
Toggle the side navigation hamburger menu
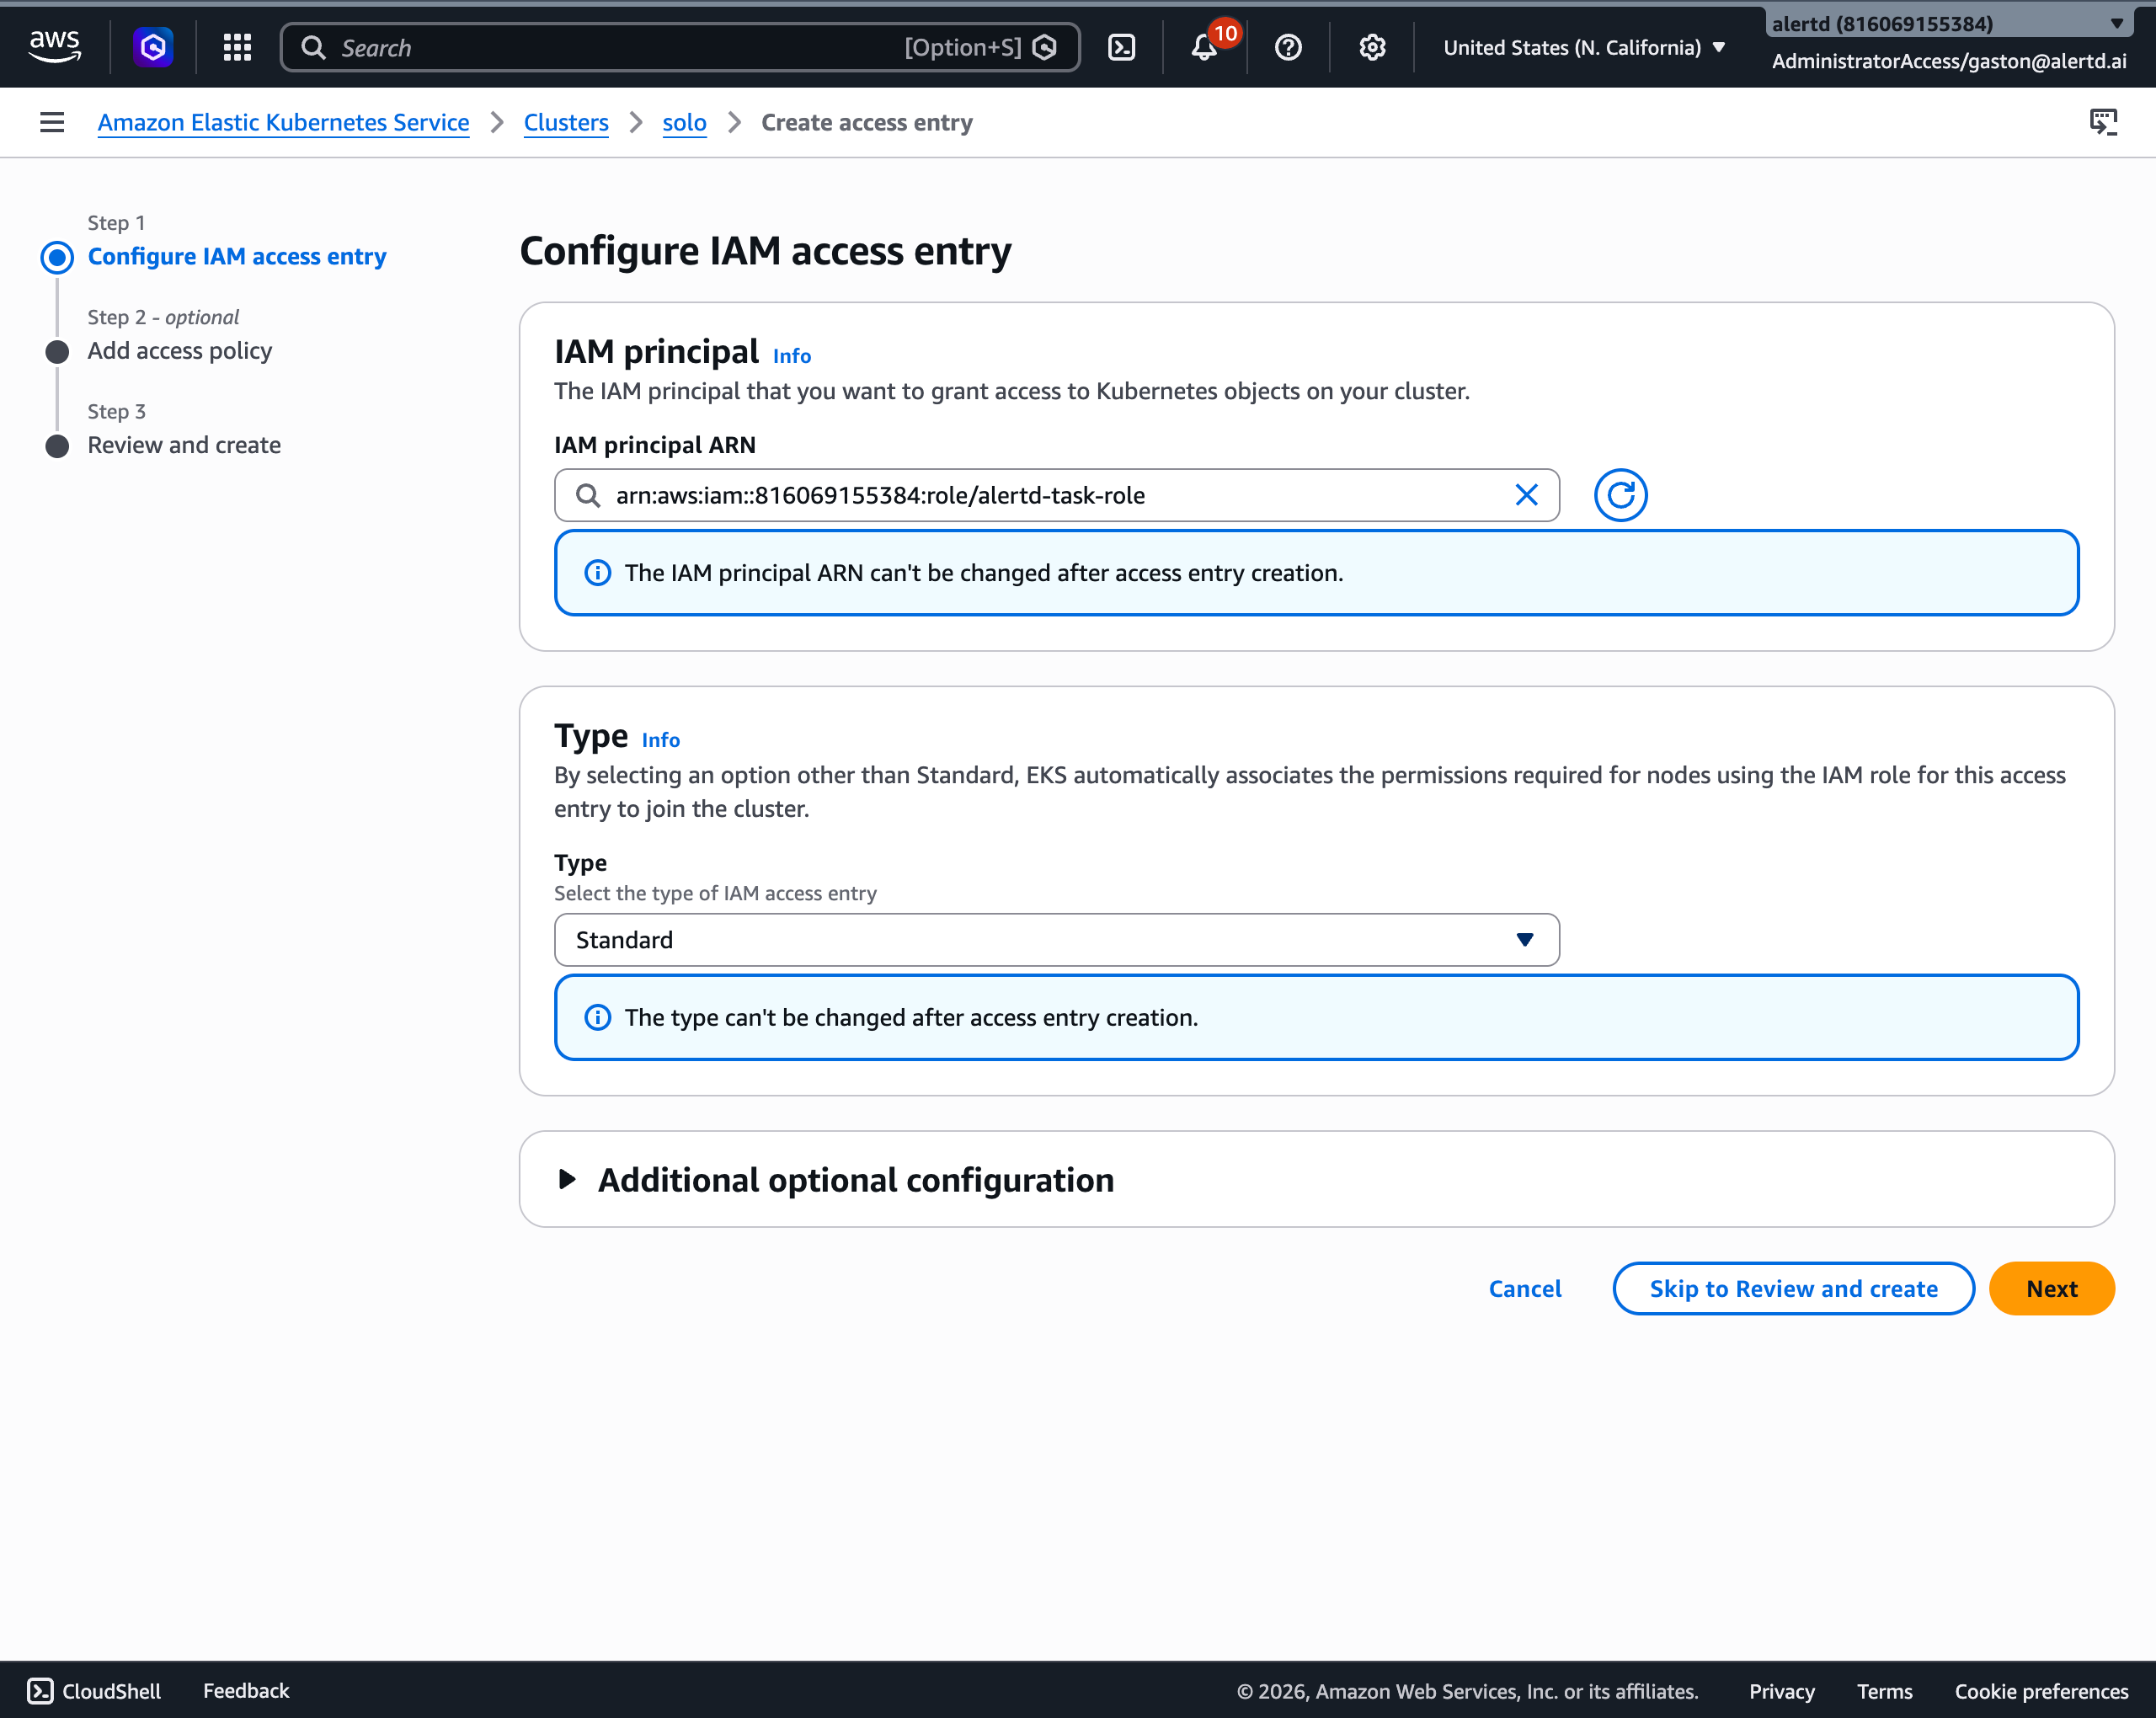click(52, 122)
